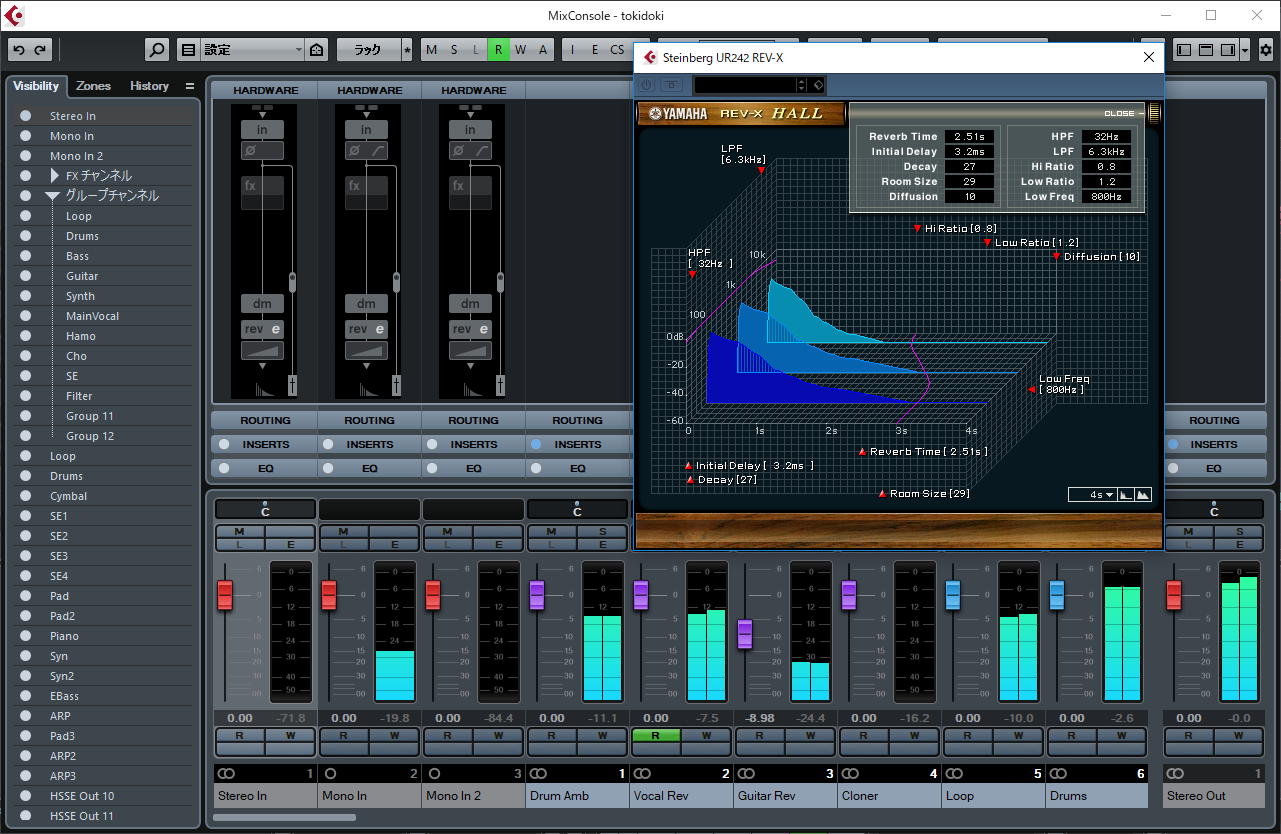1281x834 pixels.
Task: Select the Visibility tab
Action: 36,86
